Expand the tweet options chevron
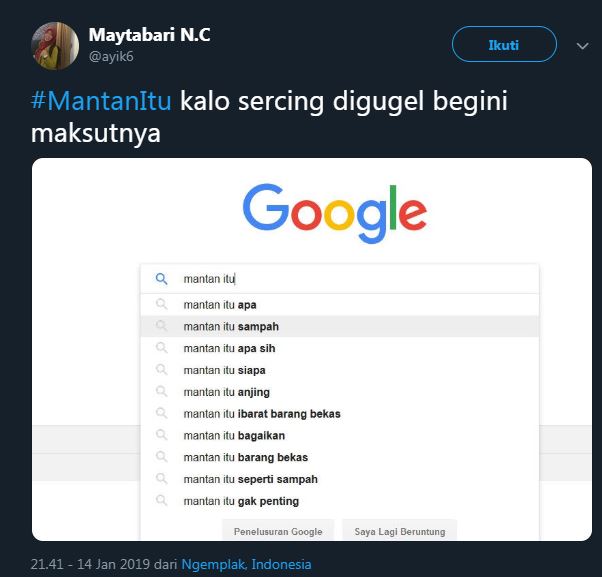The width and height of the screenshot is (602, 577). [583, 46]
